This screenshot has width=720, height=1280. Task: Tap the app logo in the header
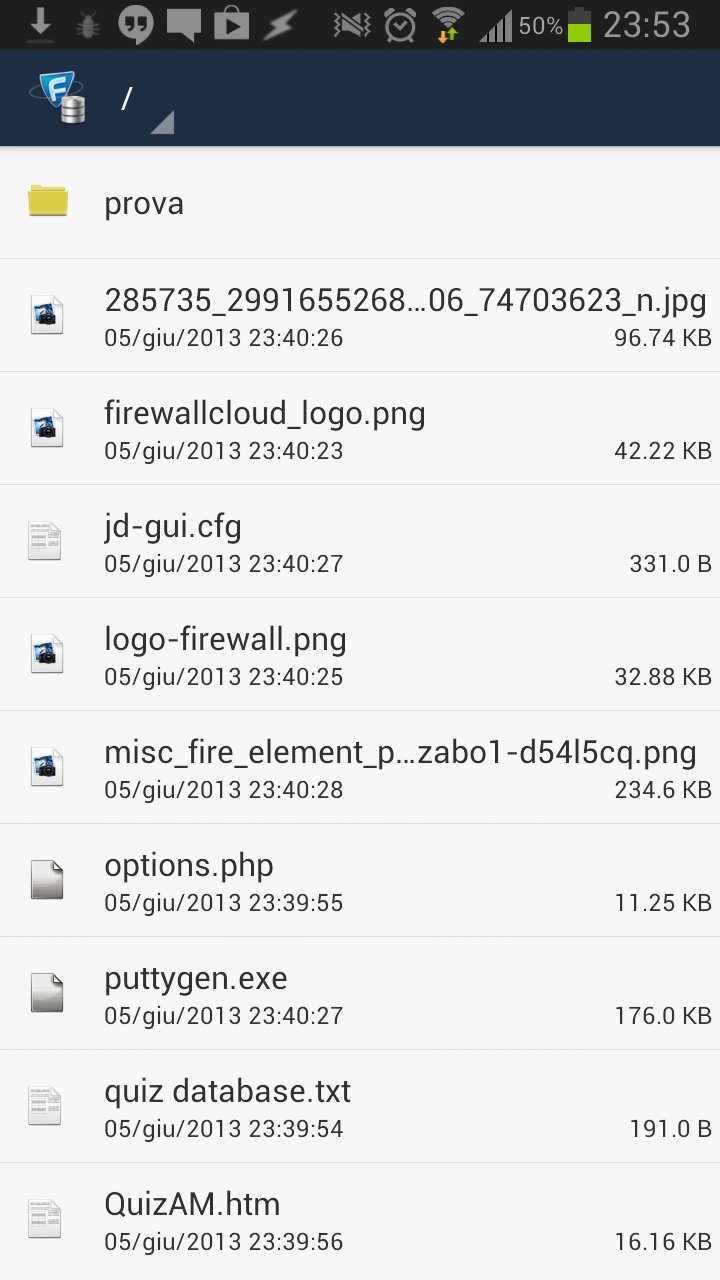click(x=58, y=98)
